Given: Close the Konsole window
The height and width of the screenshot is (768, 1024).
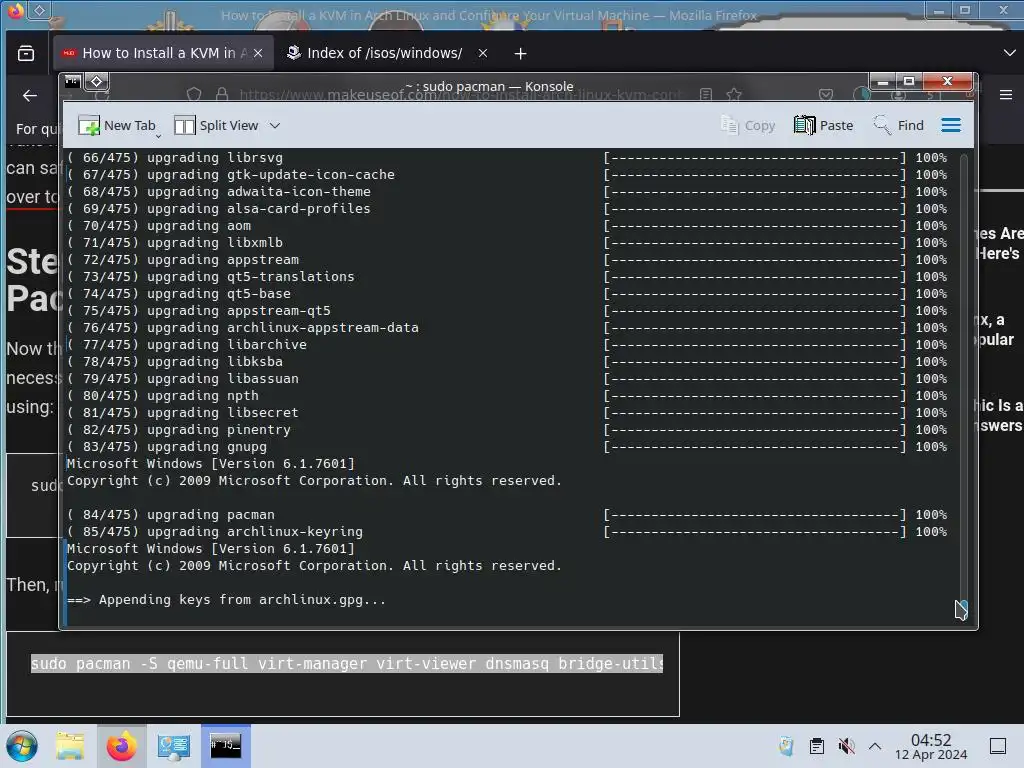Looking at the screenshot, I should (947, 81).
